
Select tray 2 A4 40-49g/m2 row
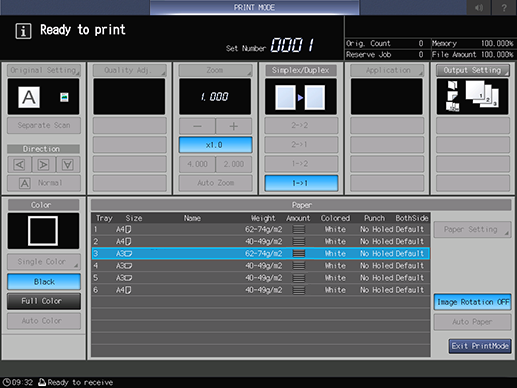(x=260, y=241)
